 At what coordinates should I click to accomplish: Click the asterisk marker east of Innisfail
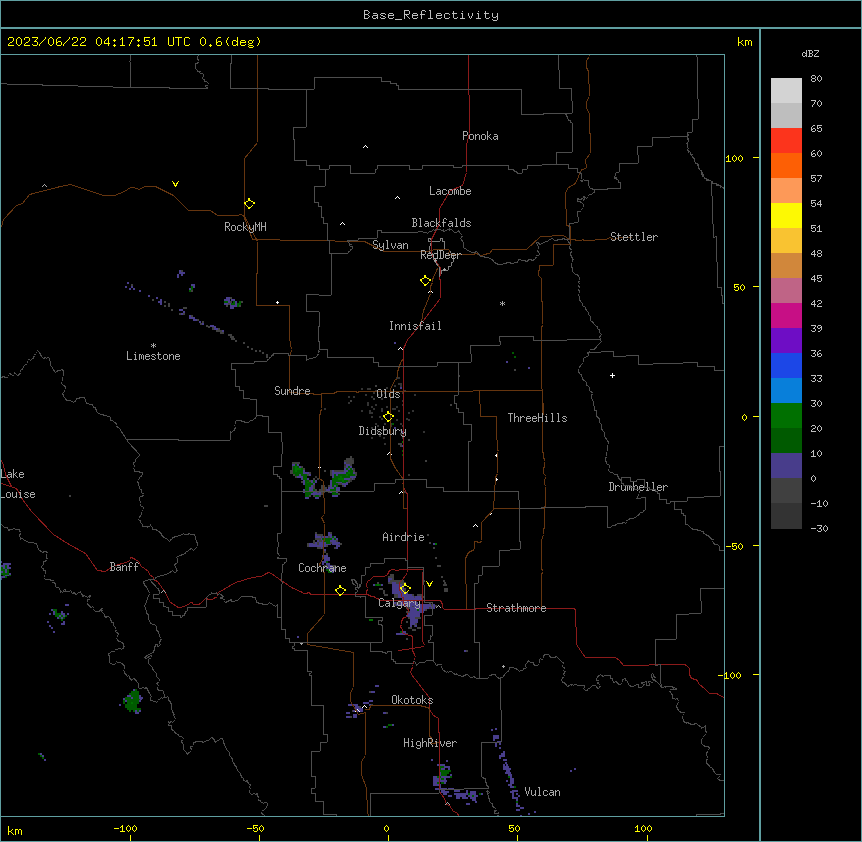click(x=502, y=303)
